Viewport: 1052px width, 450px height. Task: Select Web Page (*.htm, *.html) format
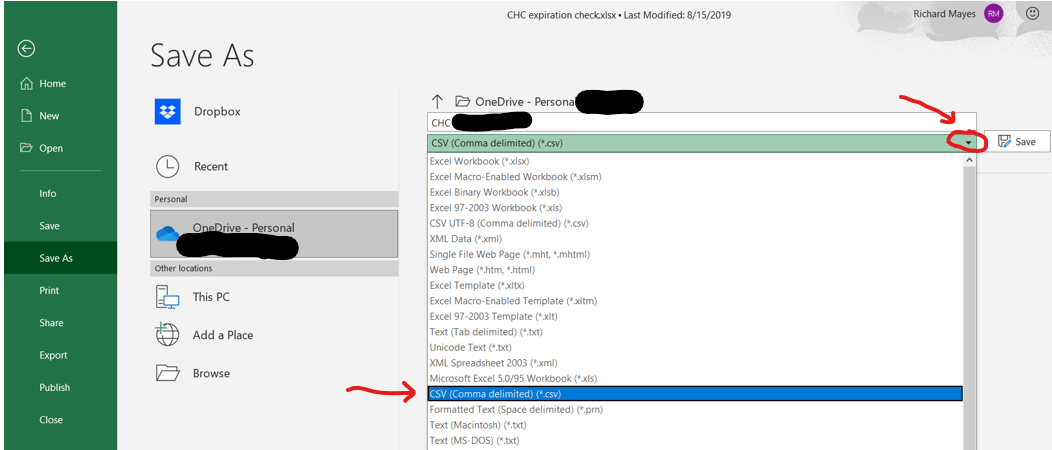(695, 270)
